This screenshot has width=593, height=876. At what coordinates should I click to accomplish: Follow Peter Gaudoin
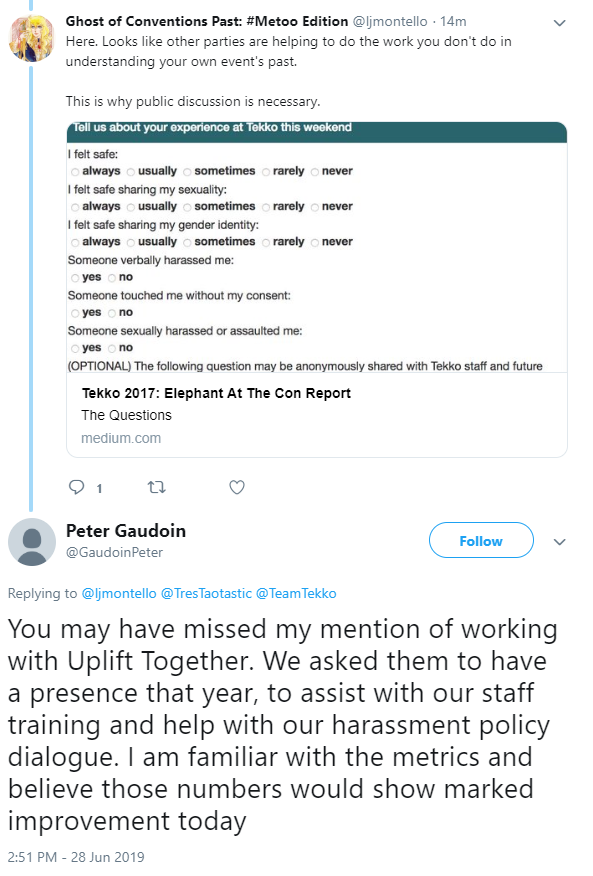pos(481,540)
